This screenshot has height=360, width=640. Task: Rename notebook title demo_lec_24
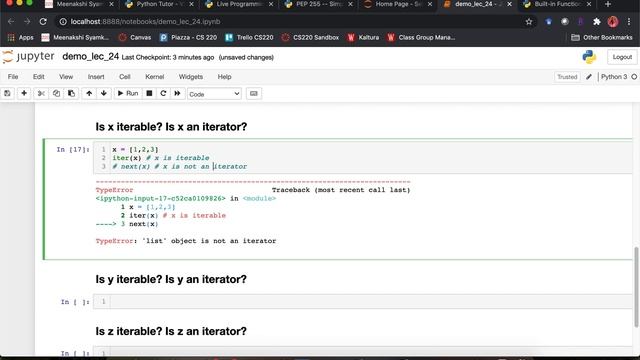point(91,57)
